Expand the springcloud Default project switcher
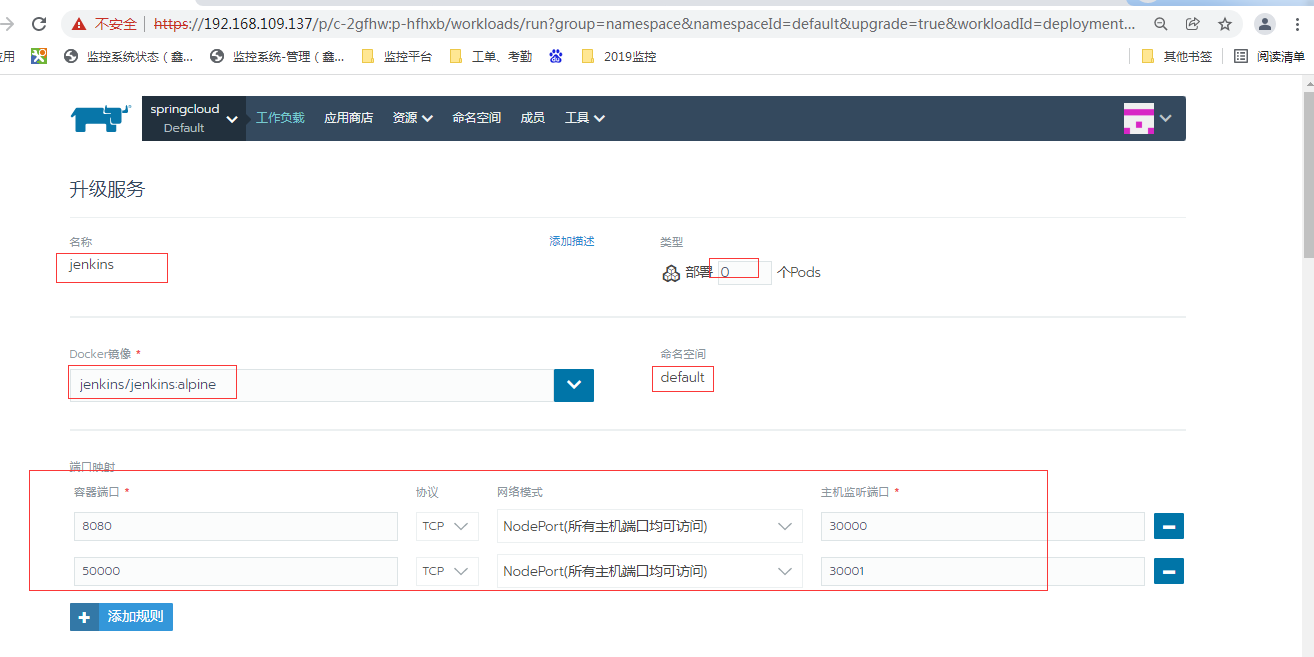This screenshot has height=657, width=1314. (x=194, y=118)
